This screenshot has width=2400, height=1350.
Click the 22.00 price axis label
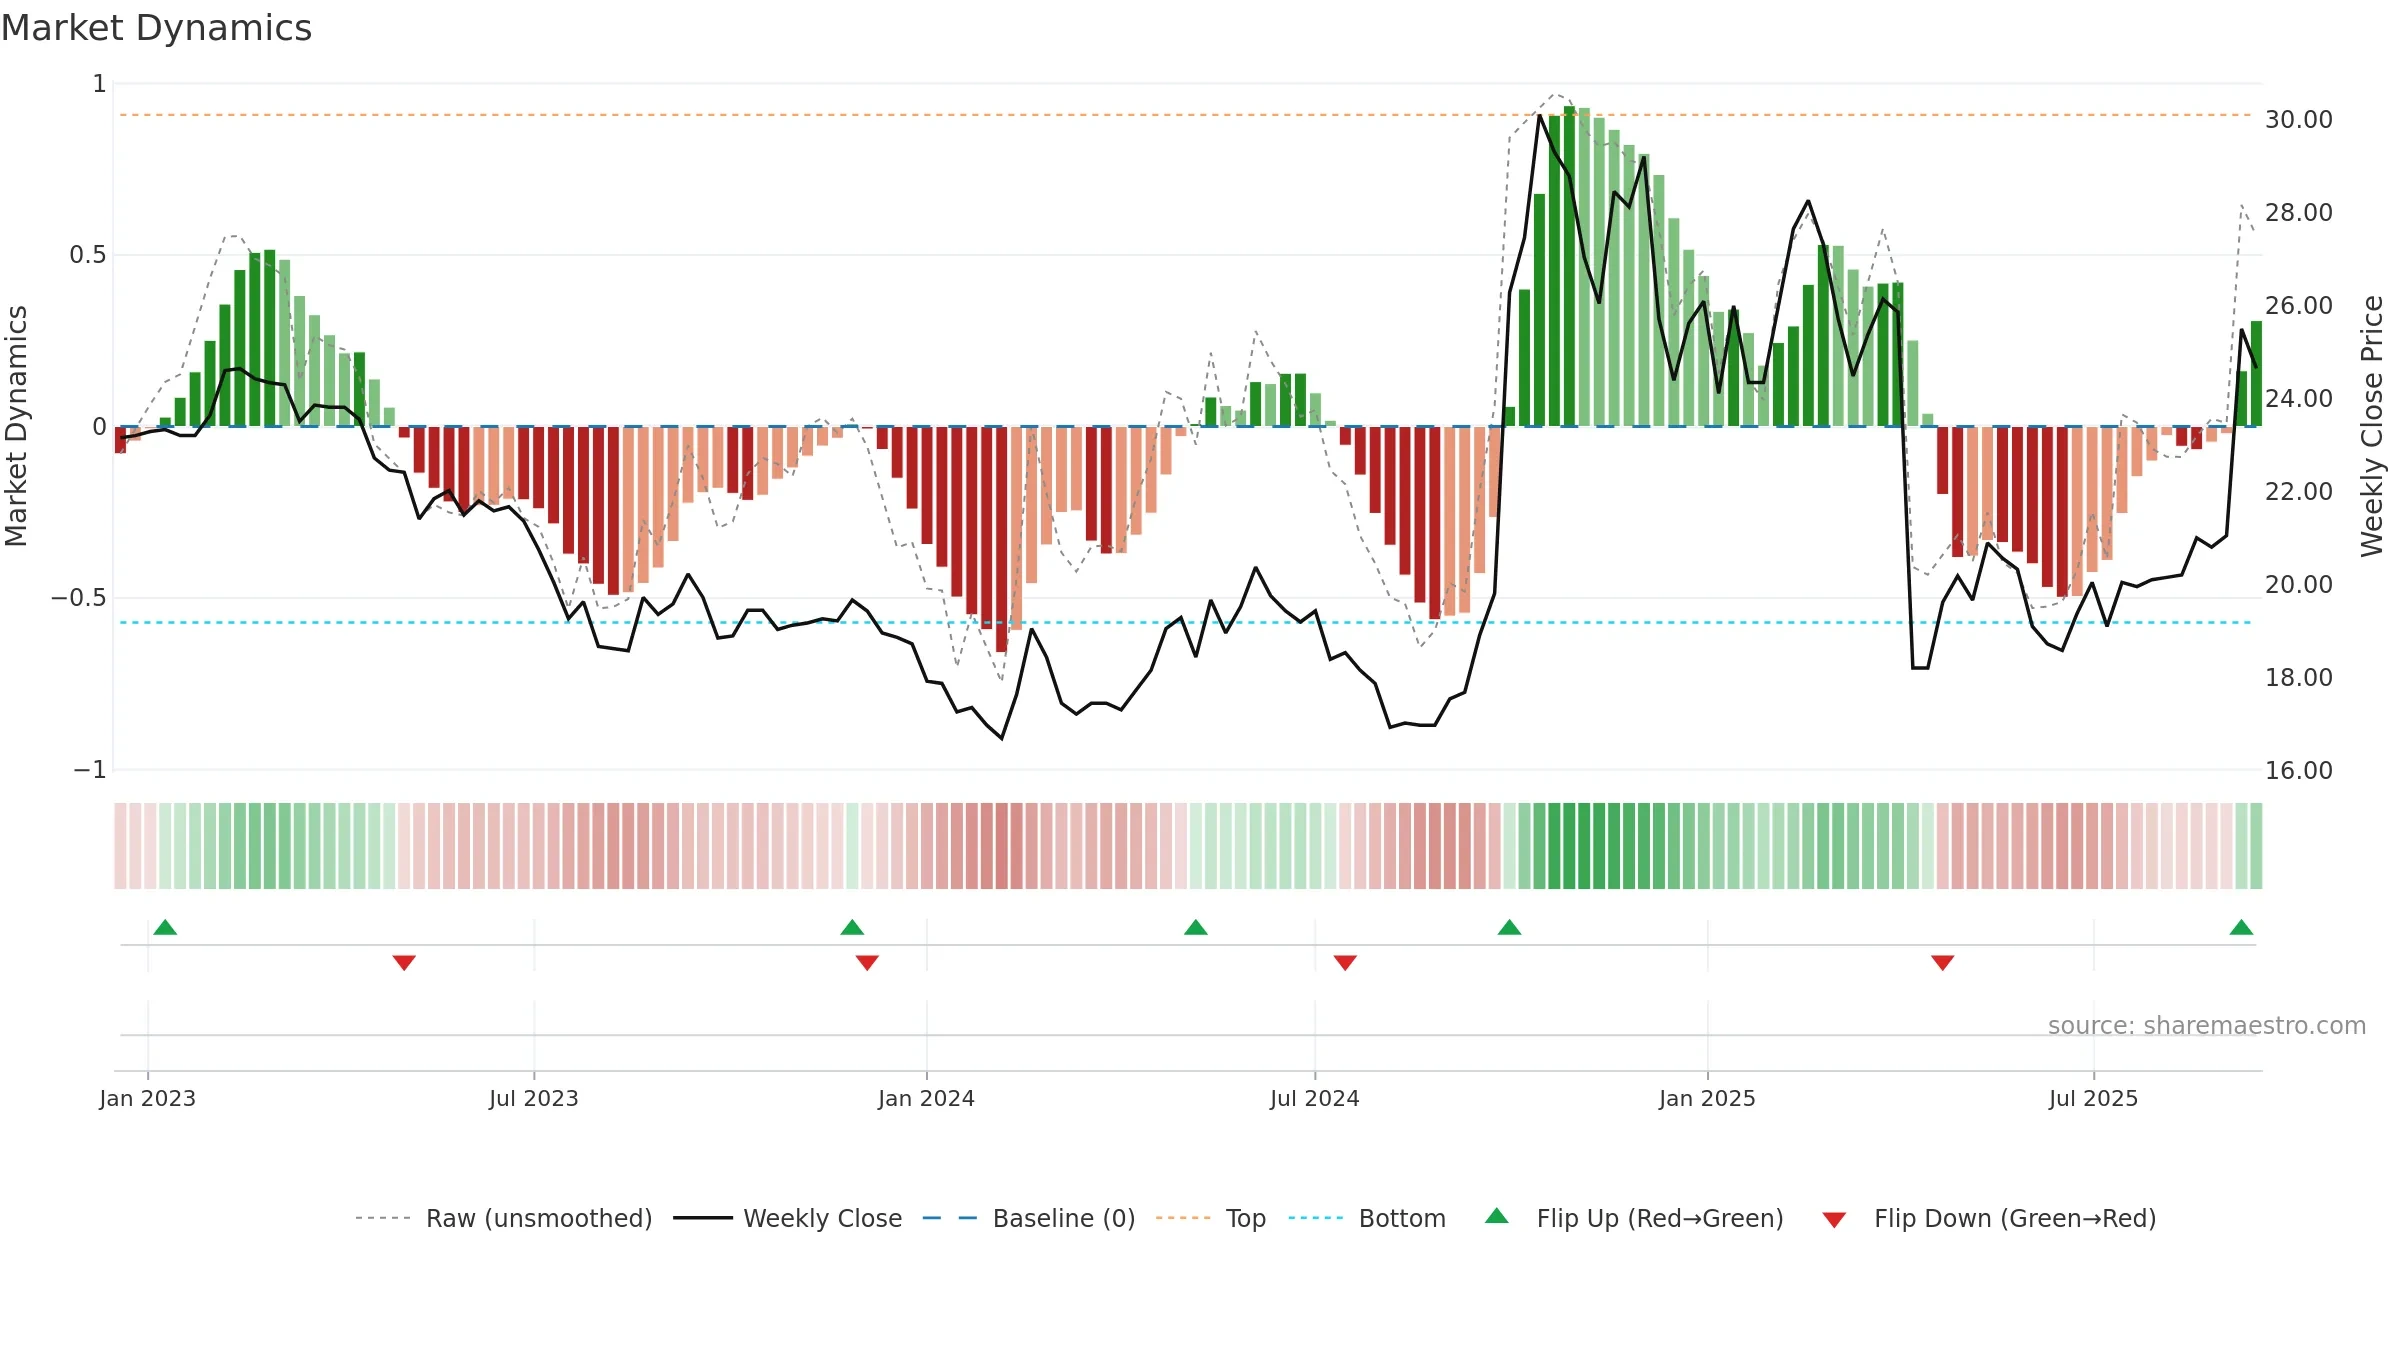tap(2299, 491)
